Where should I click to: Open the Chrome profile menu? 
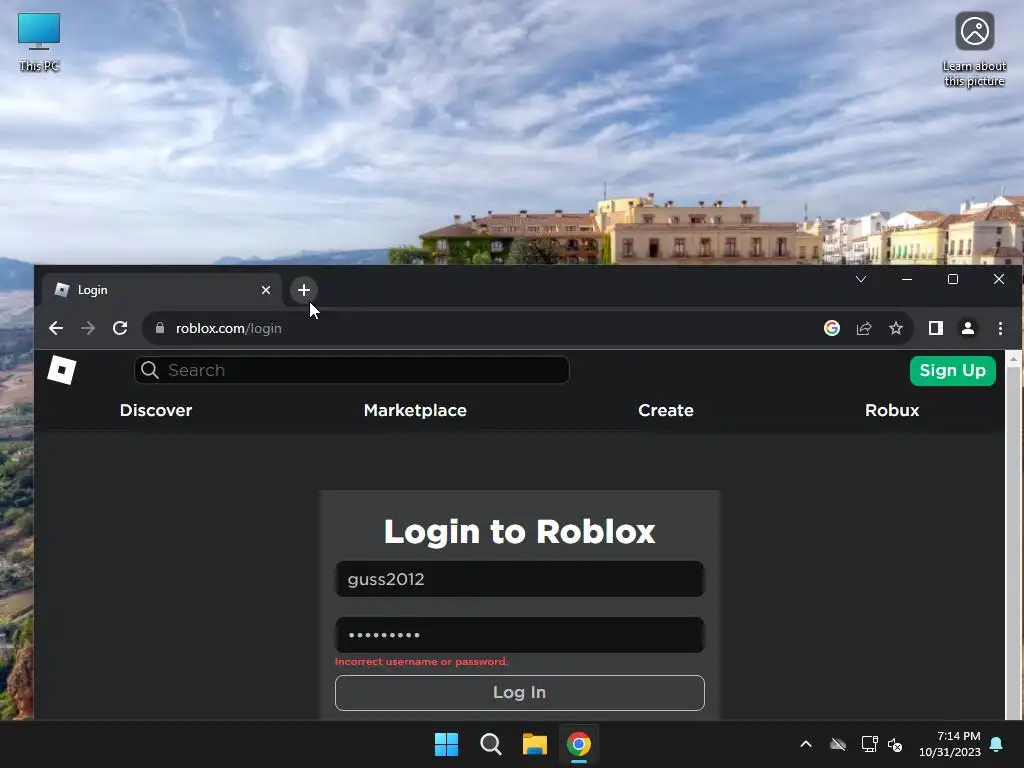pyautogui.click(x=968, y=328)
